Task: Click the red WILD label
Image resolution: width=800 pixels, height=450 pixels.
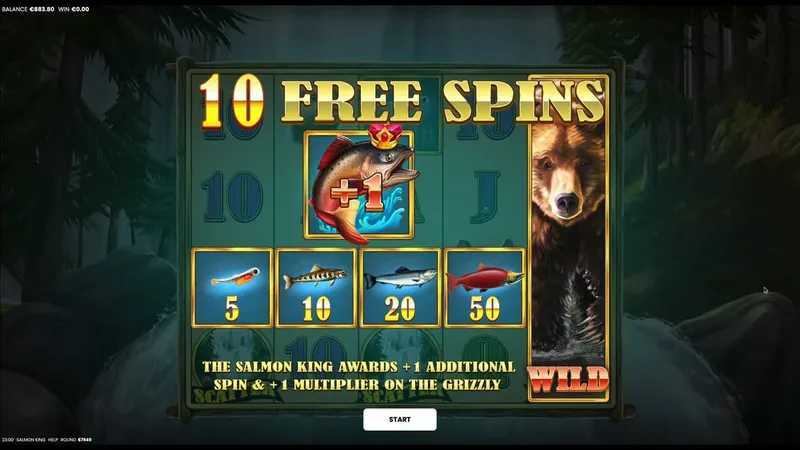Action: click(568, 380)
